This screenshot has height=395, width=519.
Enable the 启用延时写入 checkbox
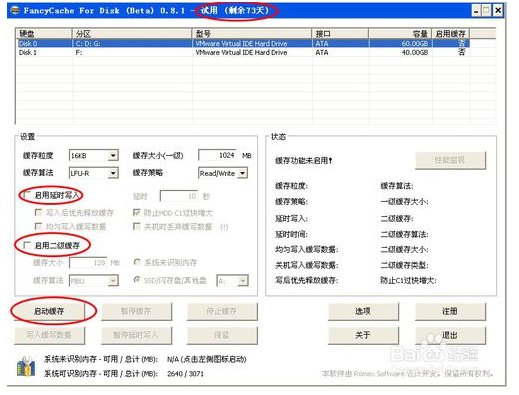pyautogui.click(x=26, y=195)
